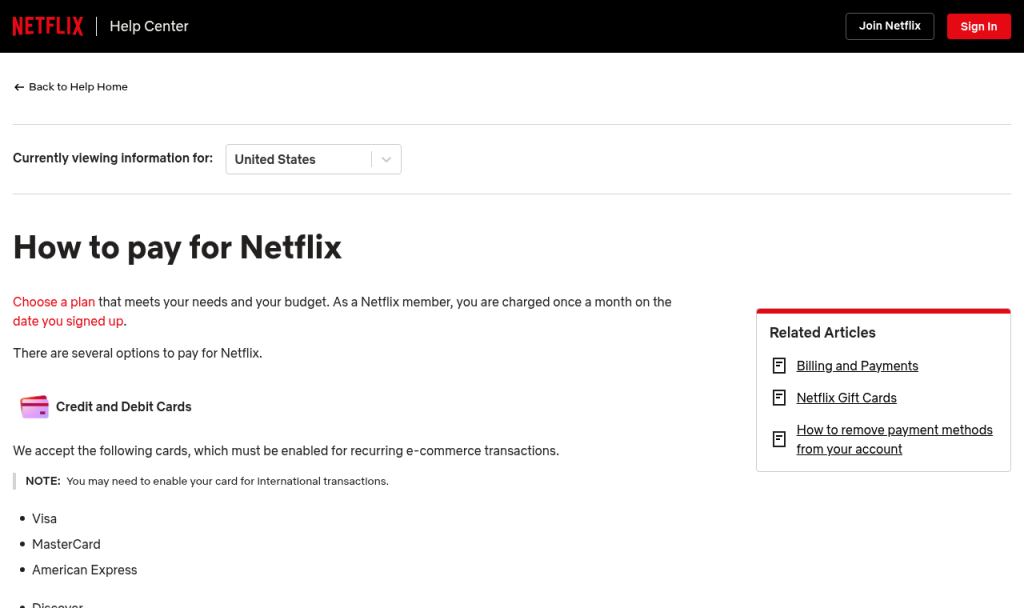Click document icon beside Billing and Payments
Image resolution: width=1024 pixels, height=608 pixels.
pyautogui.click(x=779, y=366)
